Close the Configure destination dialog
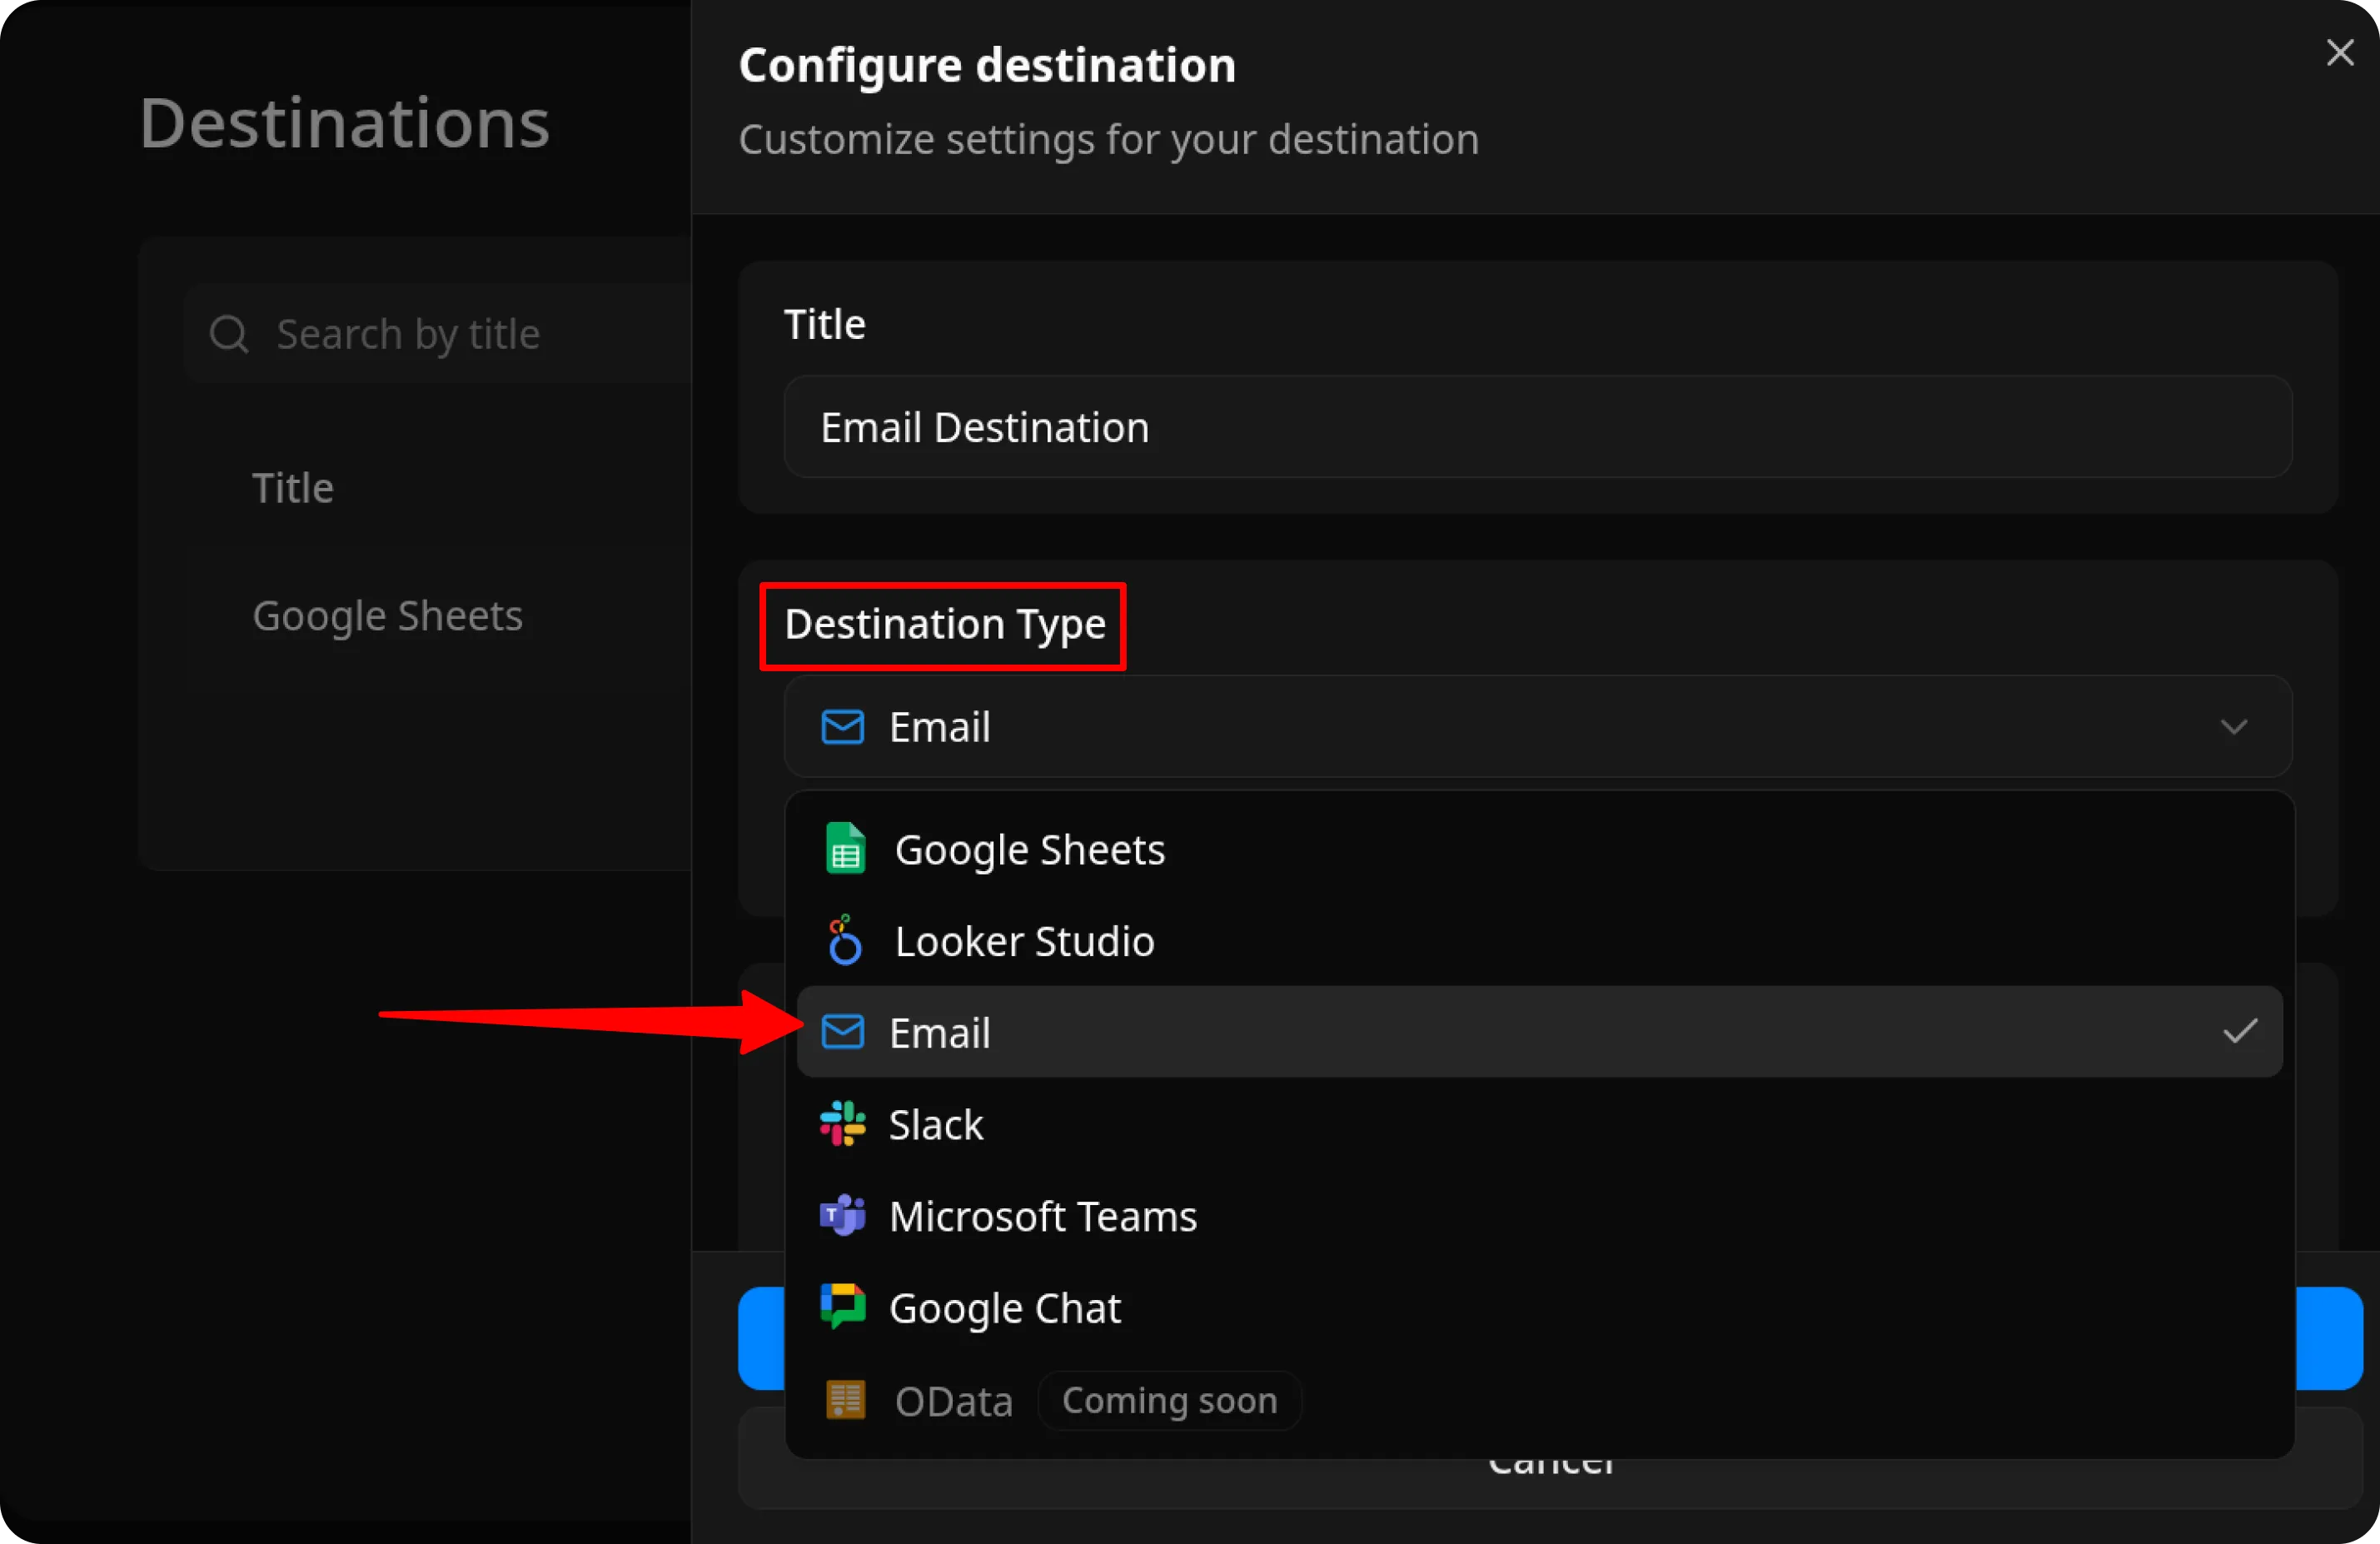Viewport: 2380px width, 1544px height. [x=2340, y=53]
